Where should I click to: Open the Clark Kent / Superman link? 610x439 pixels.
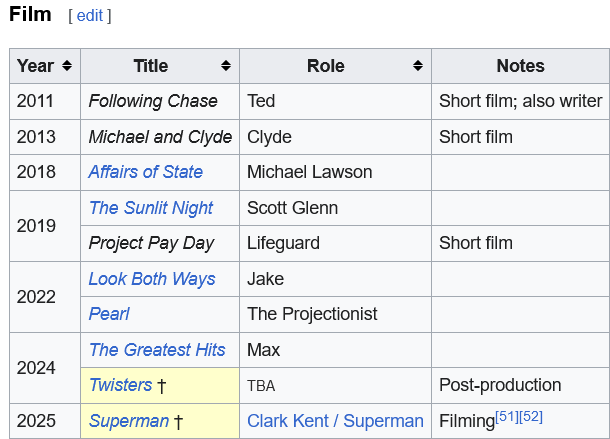[335, 421]
